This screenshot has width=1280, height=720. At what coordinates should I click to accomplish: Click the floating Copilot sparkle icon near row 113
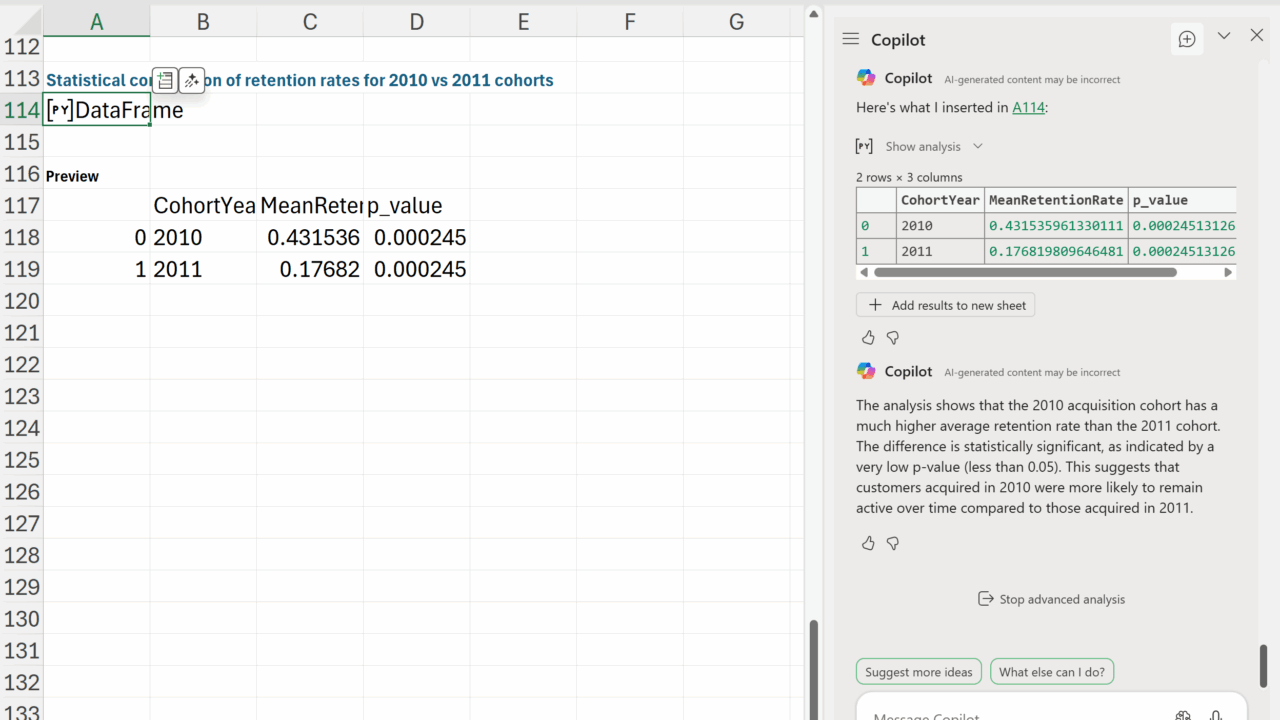(192, 80)
